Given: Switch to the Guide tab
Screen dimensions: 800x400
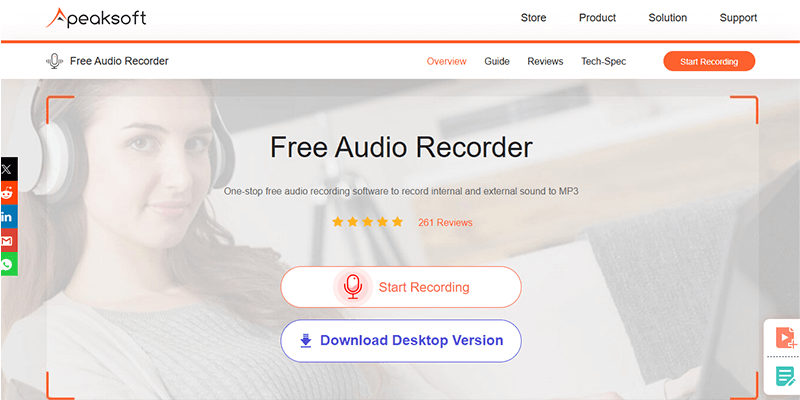Looking at the screenshot, I should (x=497, y=61).
